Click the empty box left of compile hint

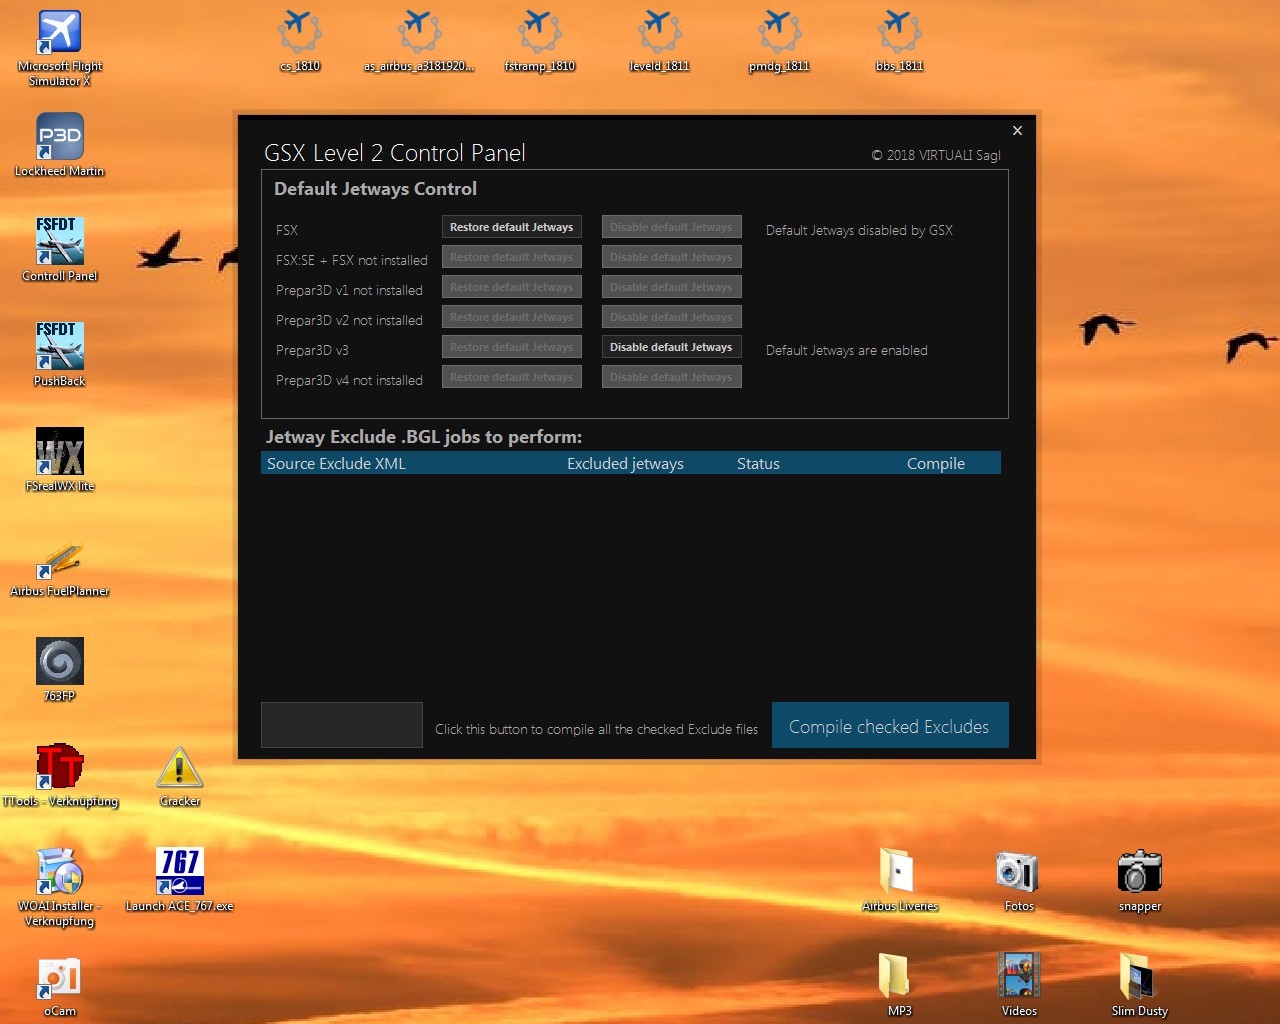click(342, 725)
